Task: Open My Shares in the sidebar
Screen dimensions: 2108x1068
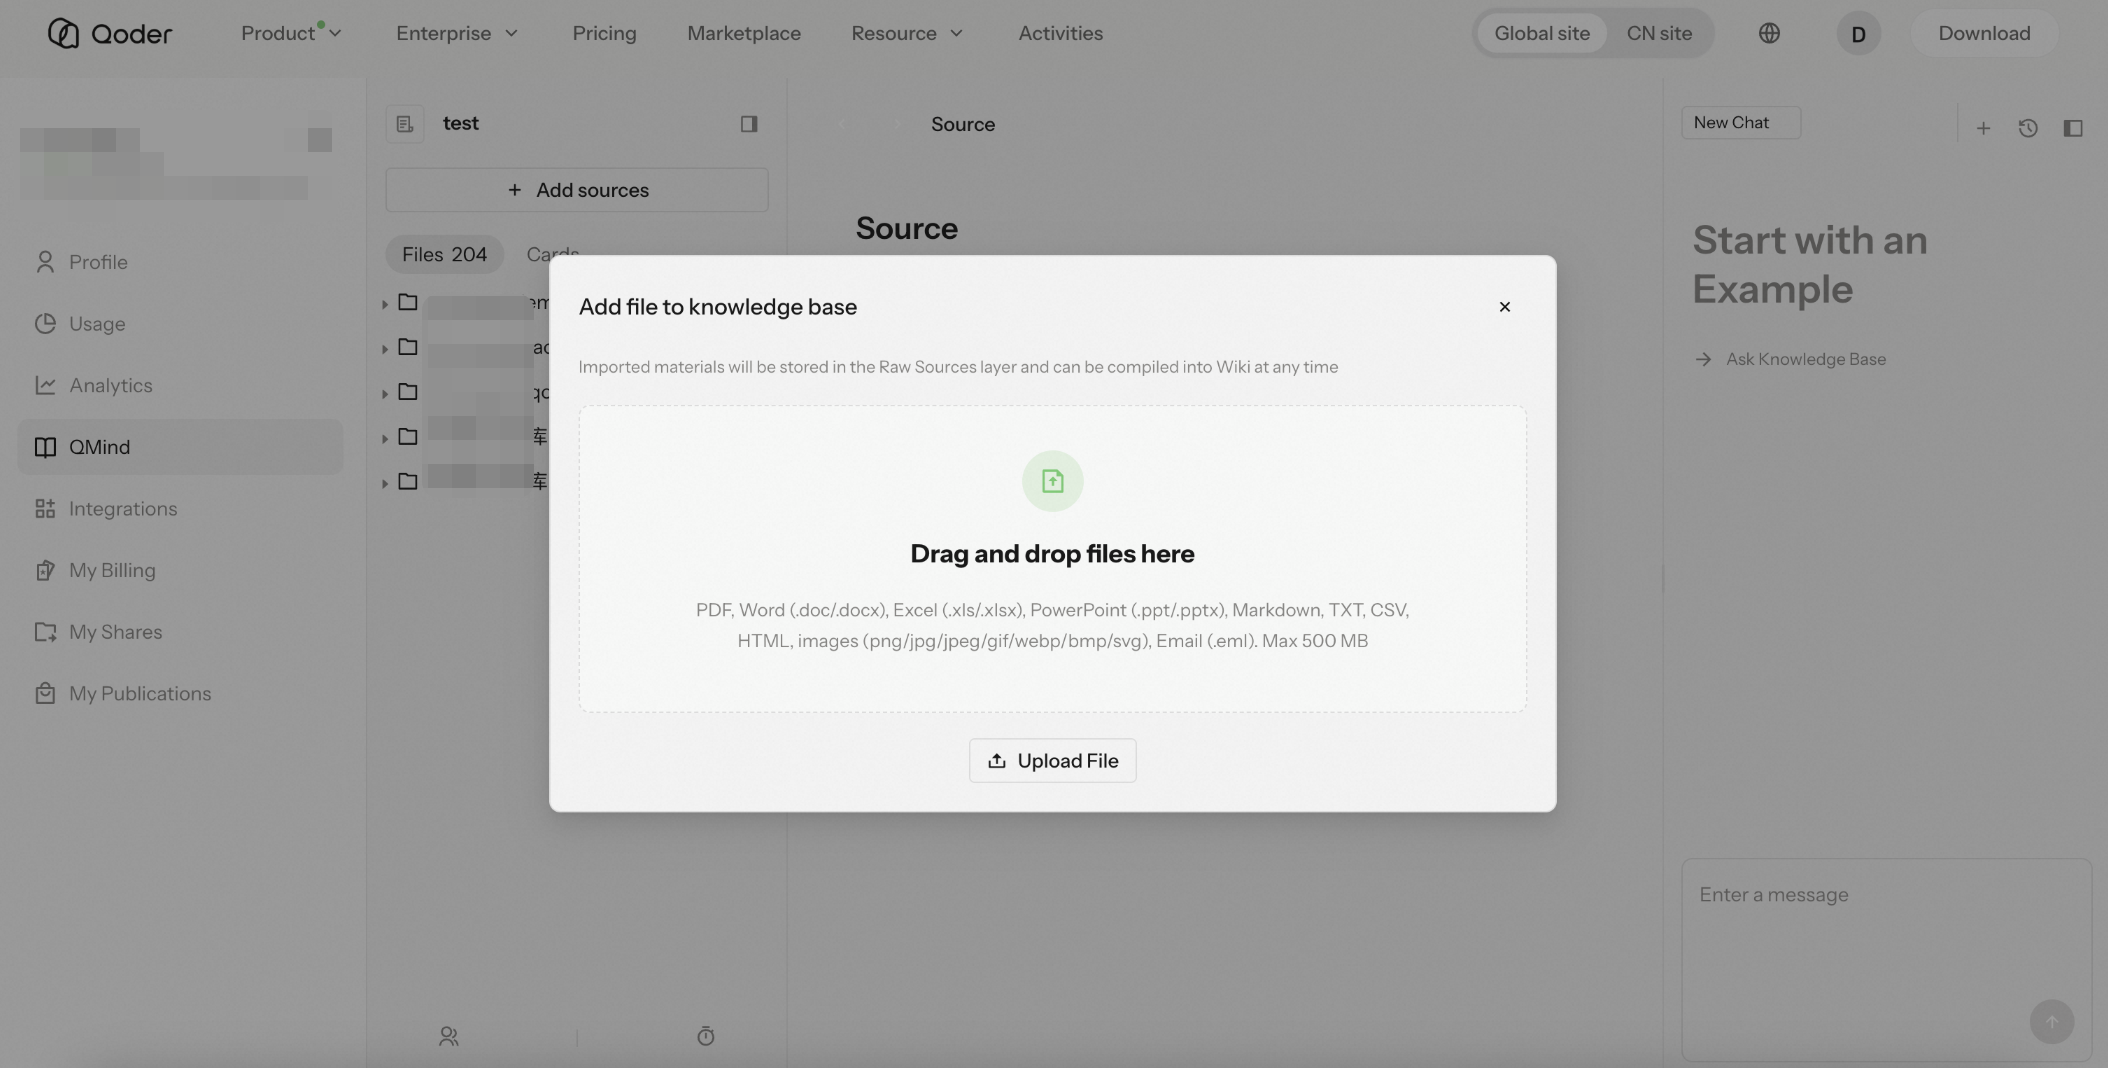Action: [x=180, y=632]
